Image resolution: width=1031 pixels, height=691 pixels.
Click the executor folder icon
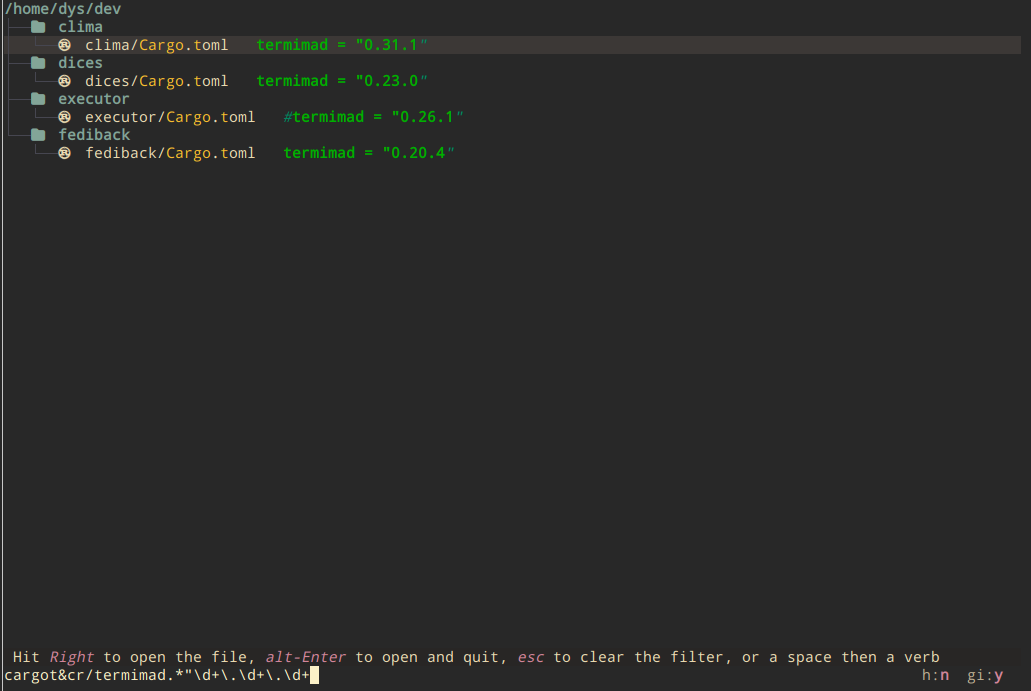(38, 99)
